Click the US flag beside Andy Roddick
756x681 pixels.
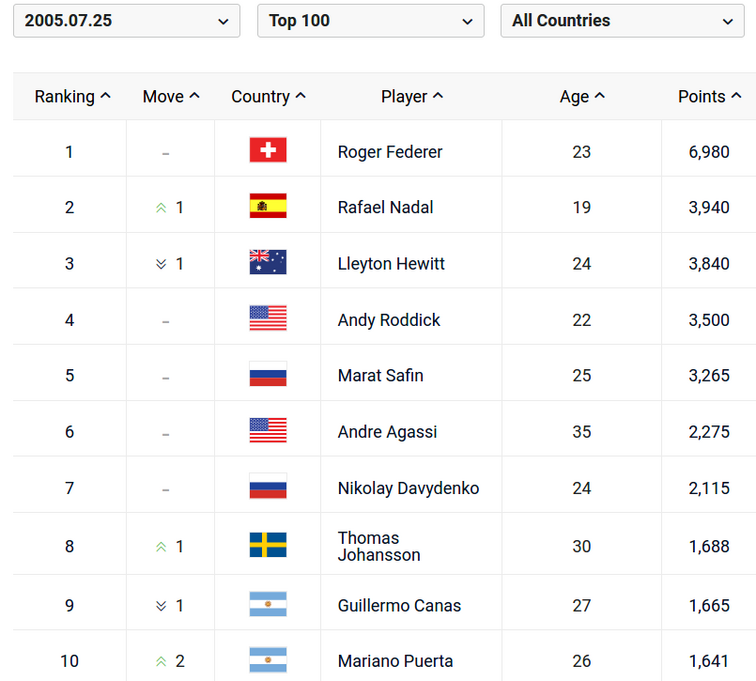[268, 319]
